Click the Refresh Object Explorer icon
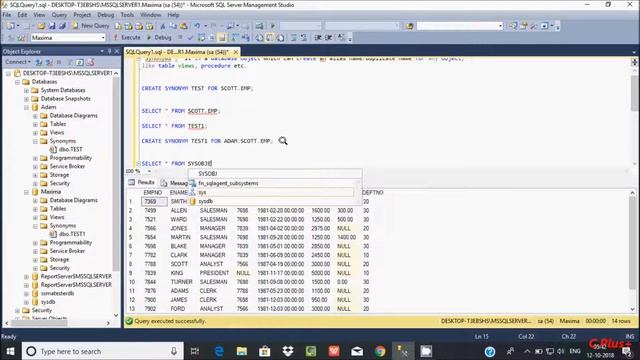Viewport: 640px width, 360px height. point(80,62)
